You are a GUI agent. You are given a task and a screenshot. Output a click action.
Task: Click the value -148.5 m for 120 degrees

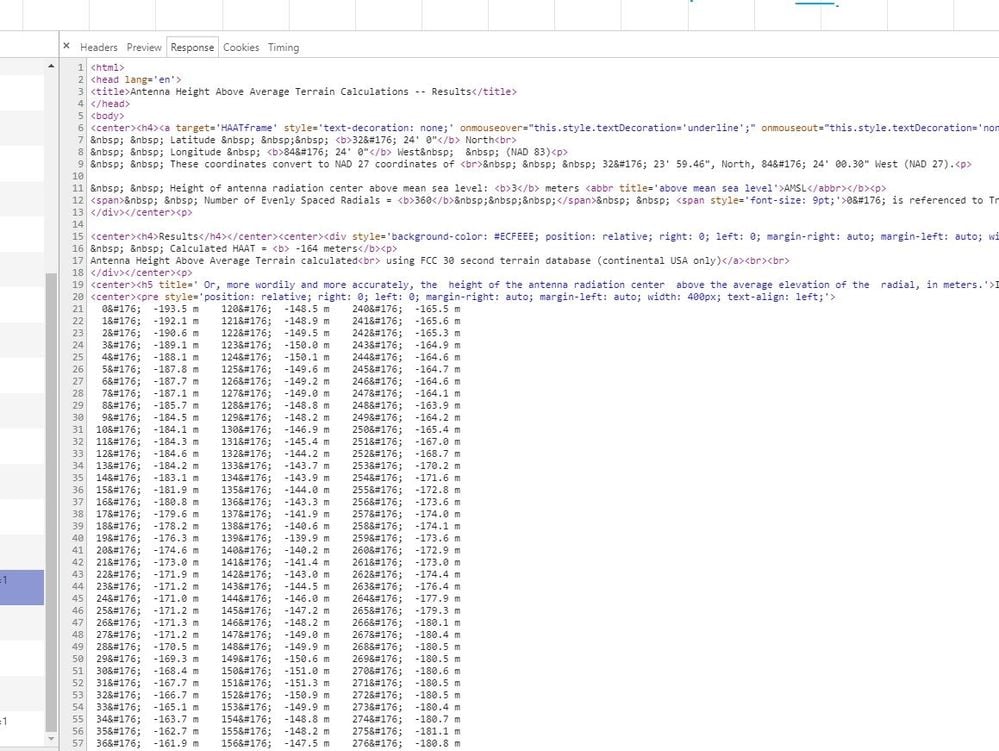pos(307,309)
